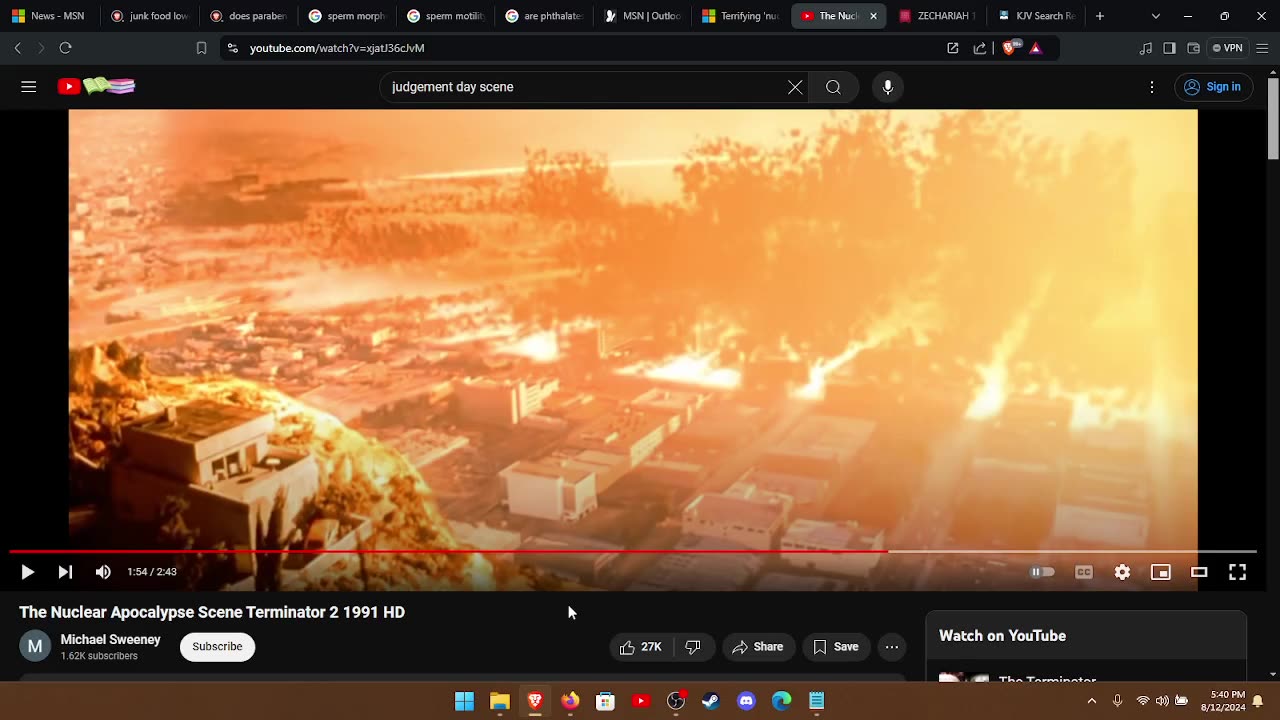Show hidden system tray icons
The width and height of the screenshot is (1280, 720).
pos(1091,701)
